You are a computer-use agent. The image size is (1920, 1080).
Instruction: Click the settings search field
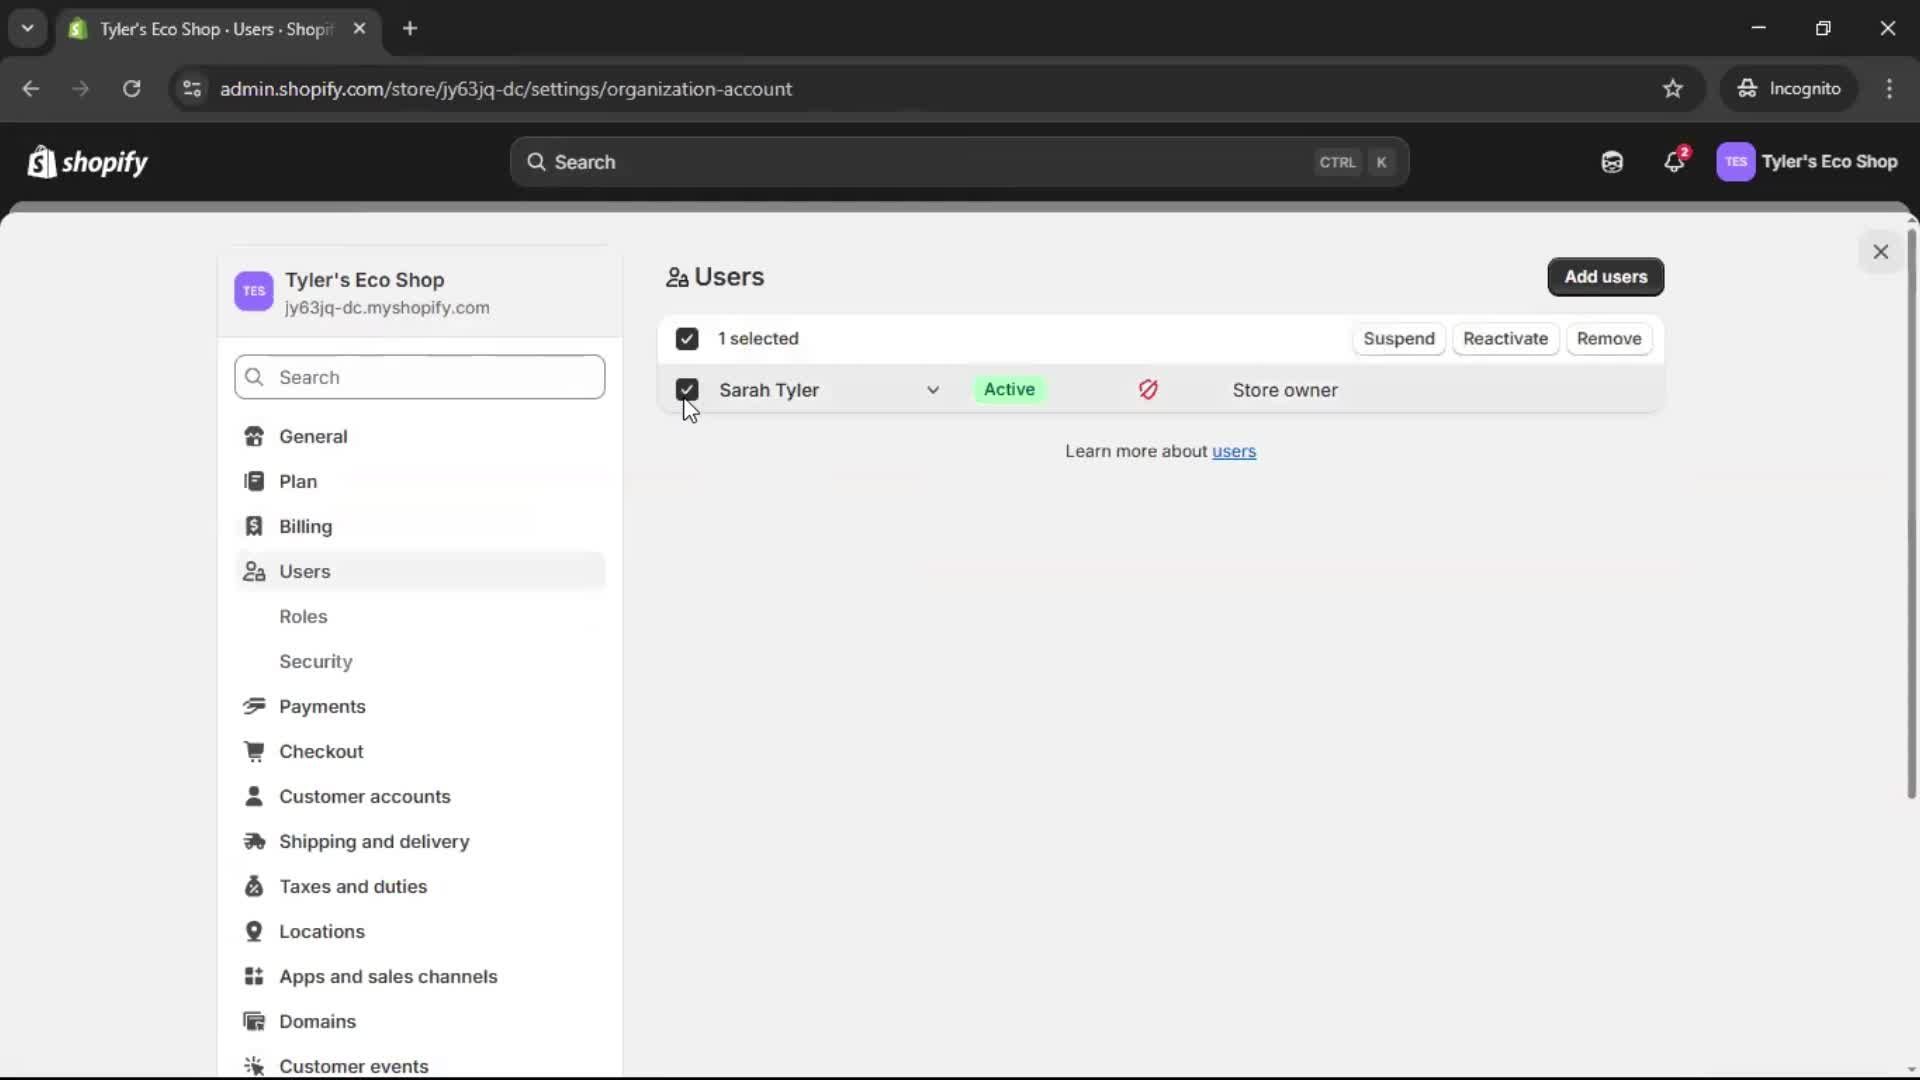pos(419,378)
